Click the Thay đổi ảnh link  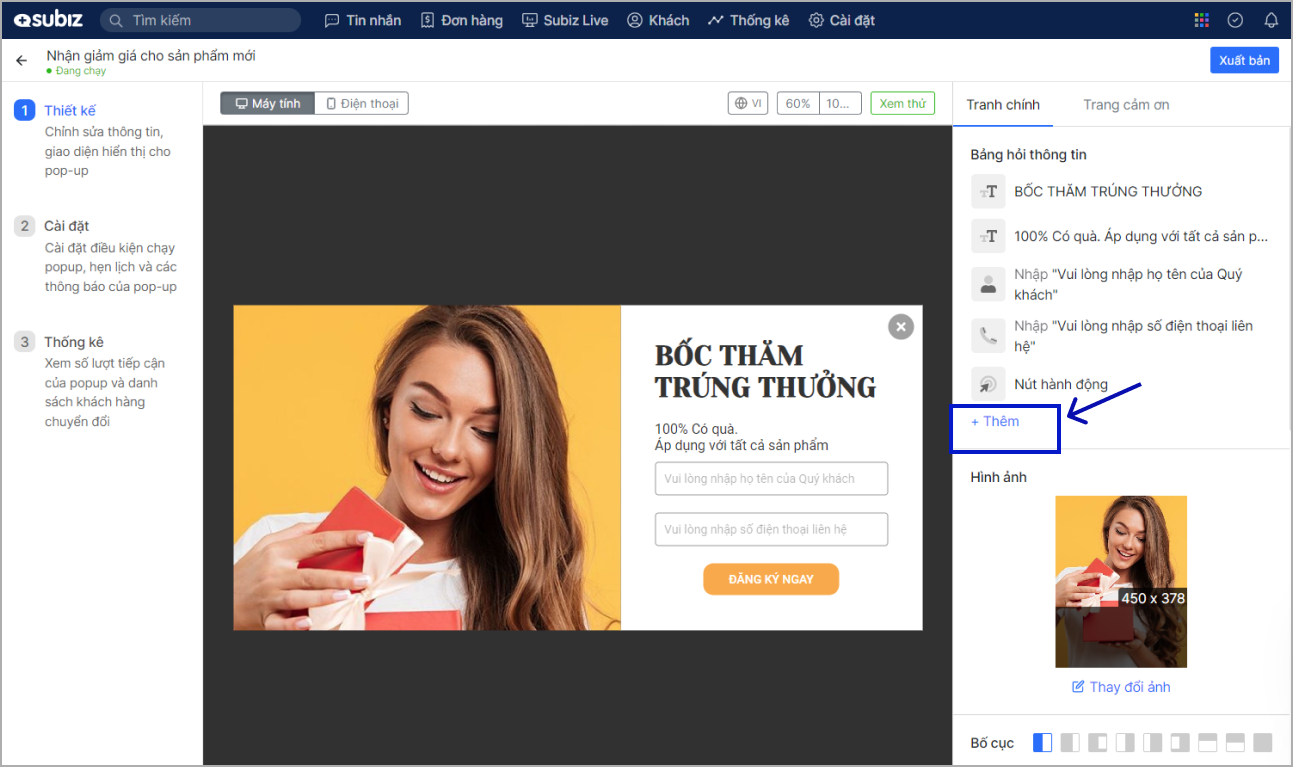1120,687
